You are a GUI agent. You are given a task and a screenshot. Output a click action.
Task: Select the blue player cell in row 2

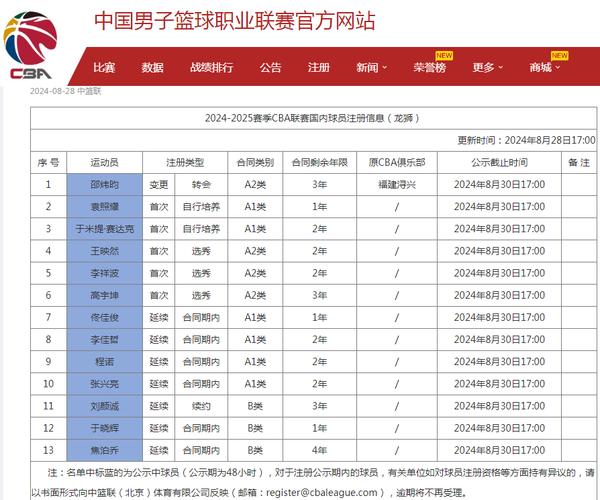point(104,207)
